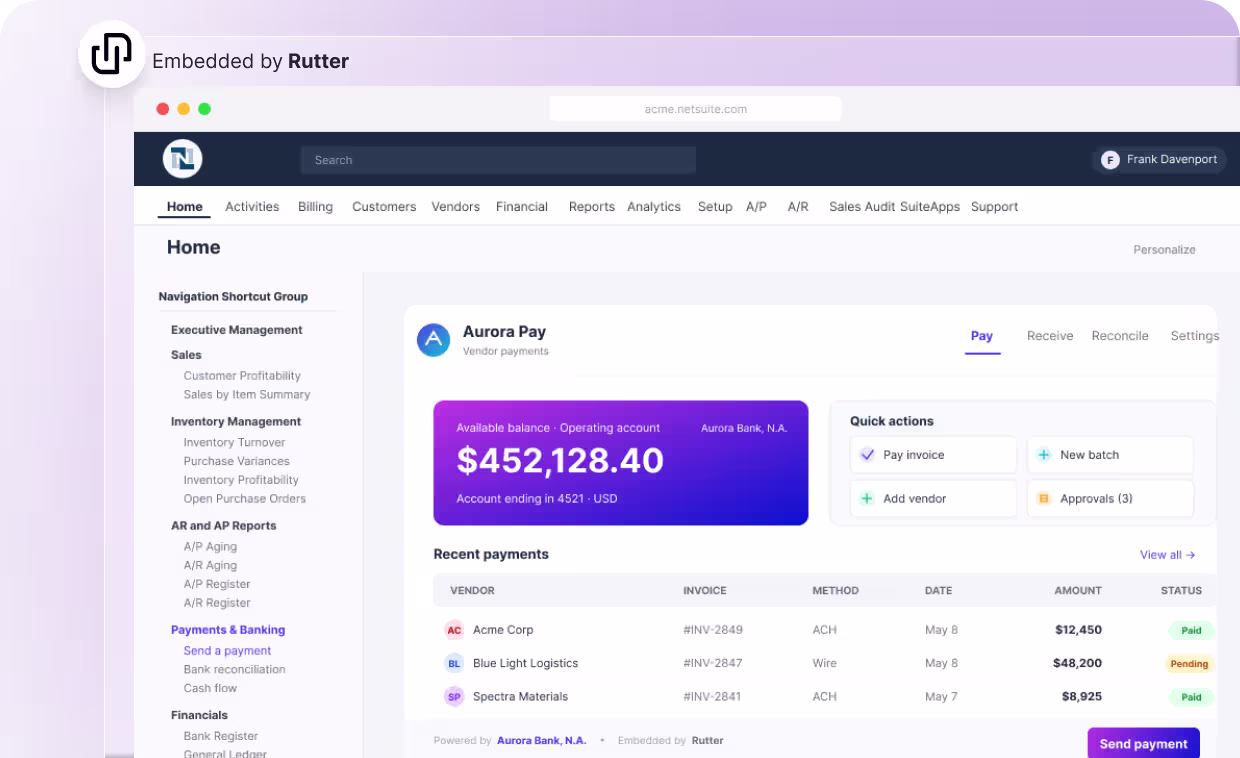This screenshot has height=758, width=1240.
Task: Click the BL avatar for Blue Light Logistics
Action: point(454,663)
